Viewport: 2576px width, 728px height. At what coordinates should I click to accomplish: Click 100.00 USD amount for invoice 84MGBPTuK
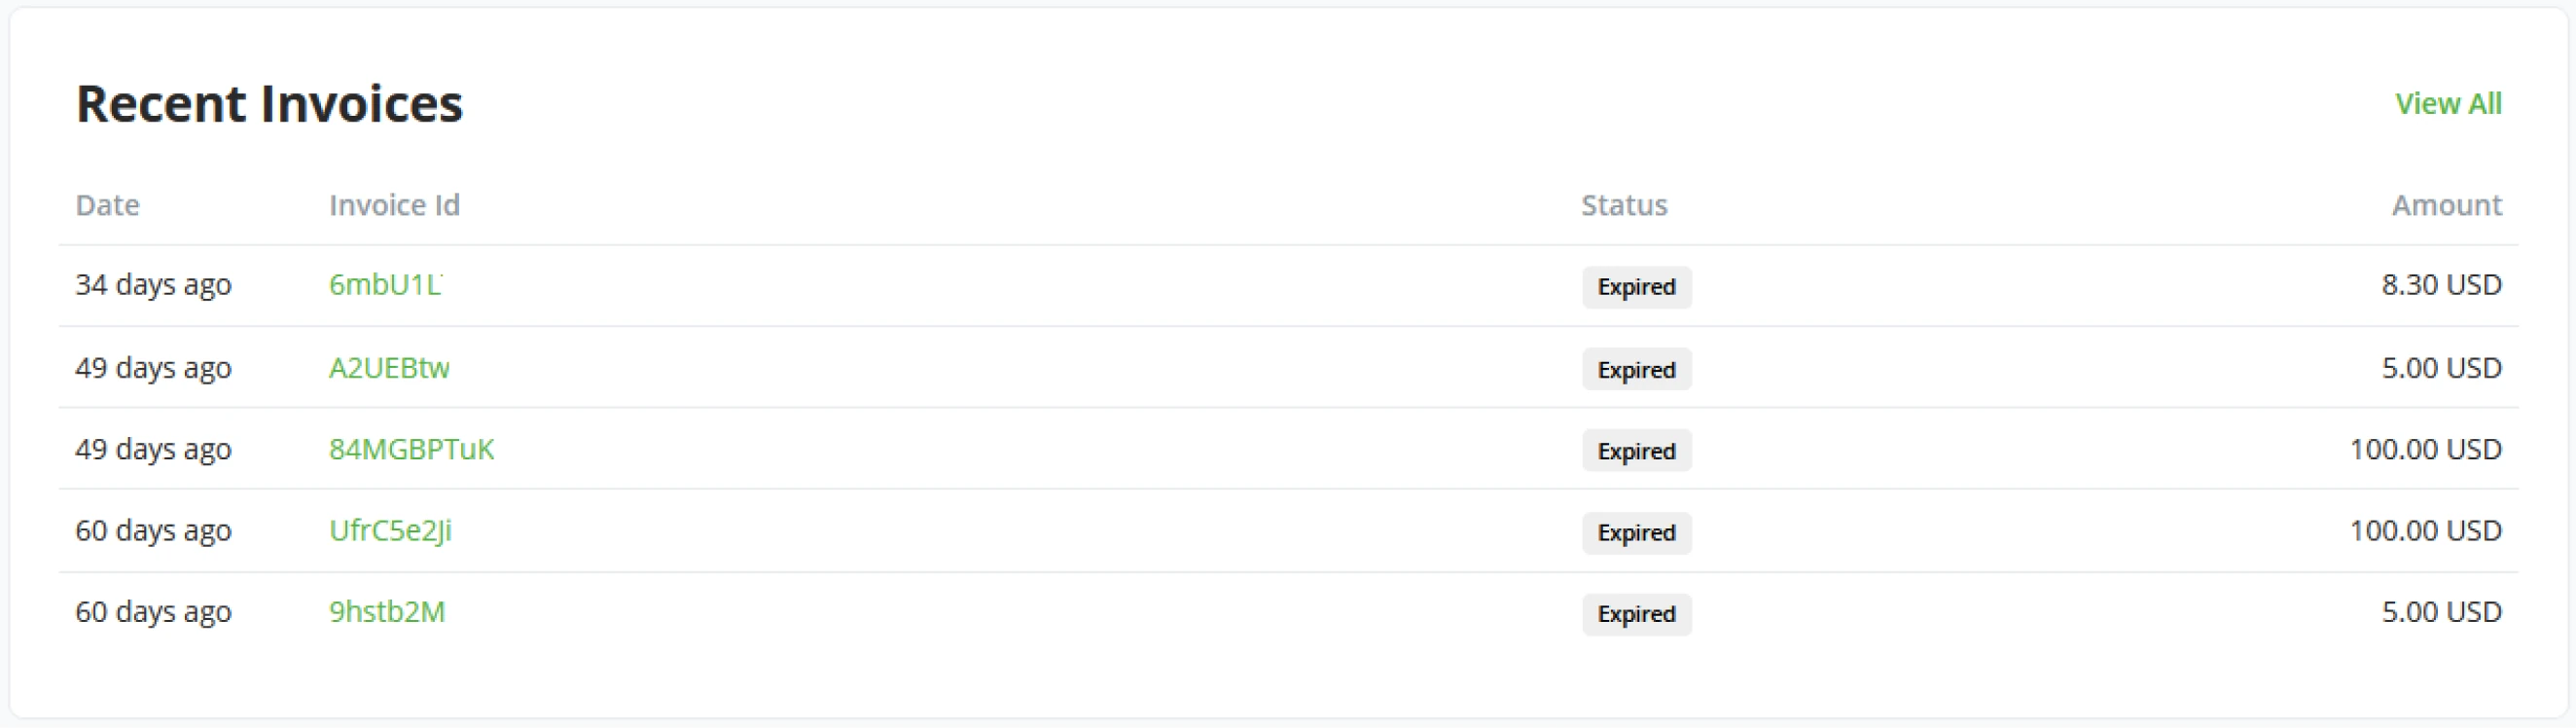pyautogui.click(x=2425, y=449)
